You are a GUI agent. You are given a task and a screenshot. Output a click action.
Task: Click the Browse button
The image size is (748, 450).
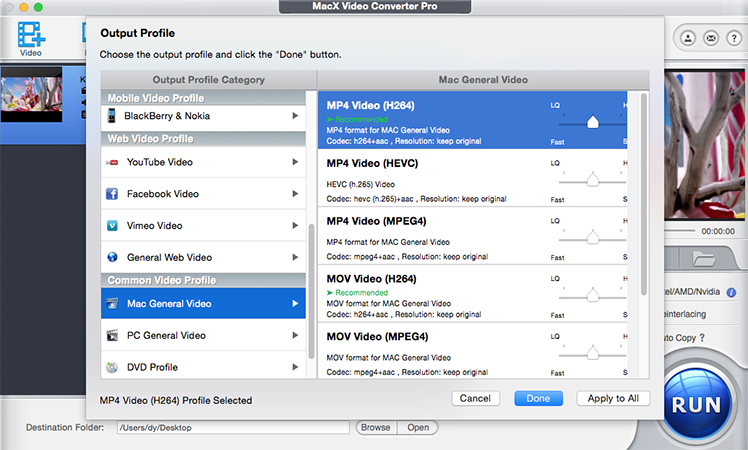click(x=375, y=428)
